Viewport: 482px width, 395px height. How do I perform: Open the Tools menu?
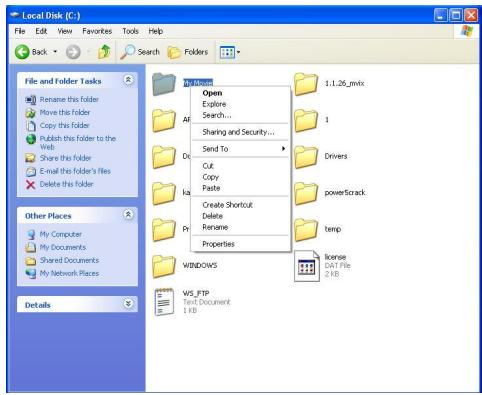click(130, 31)
